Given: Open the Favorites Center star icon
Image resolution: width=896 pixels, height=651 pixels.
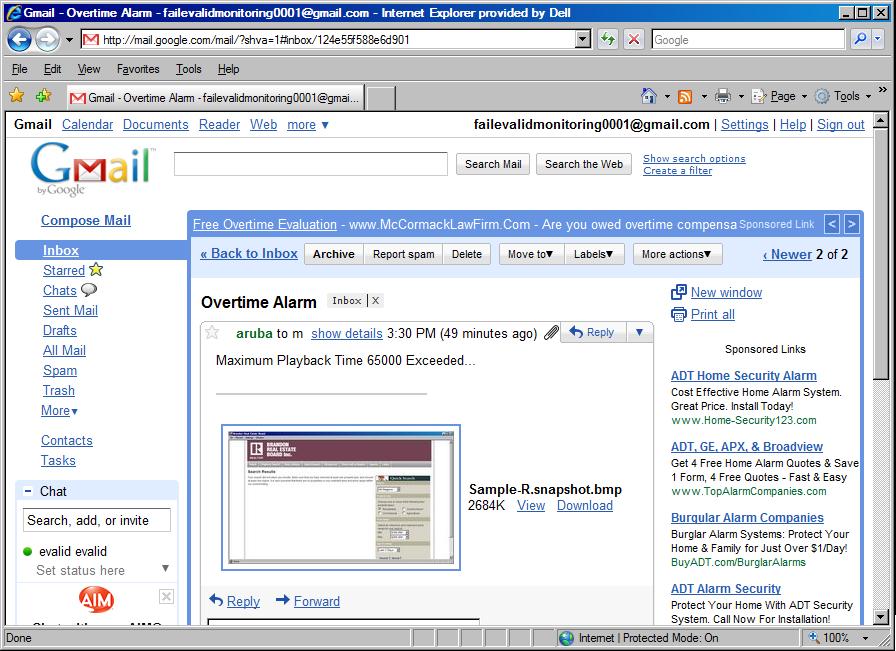Looking at the screenshot, I should [17, 95].
